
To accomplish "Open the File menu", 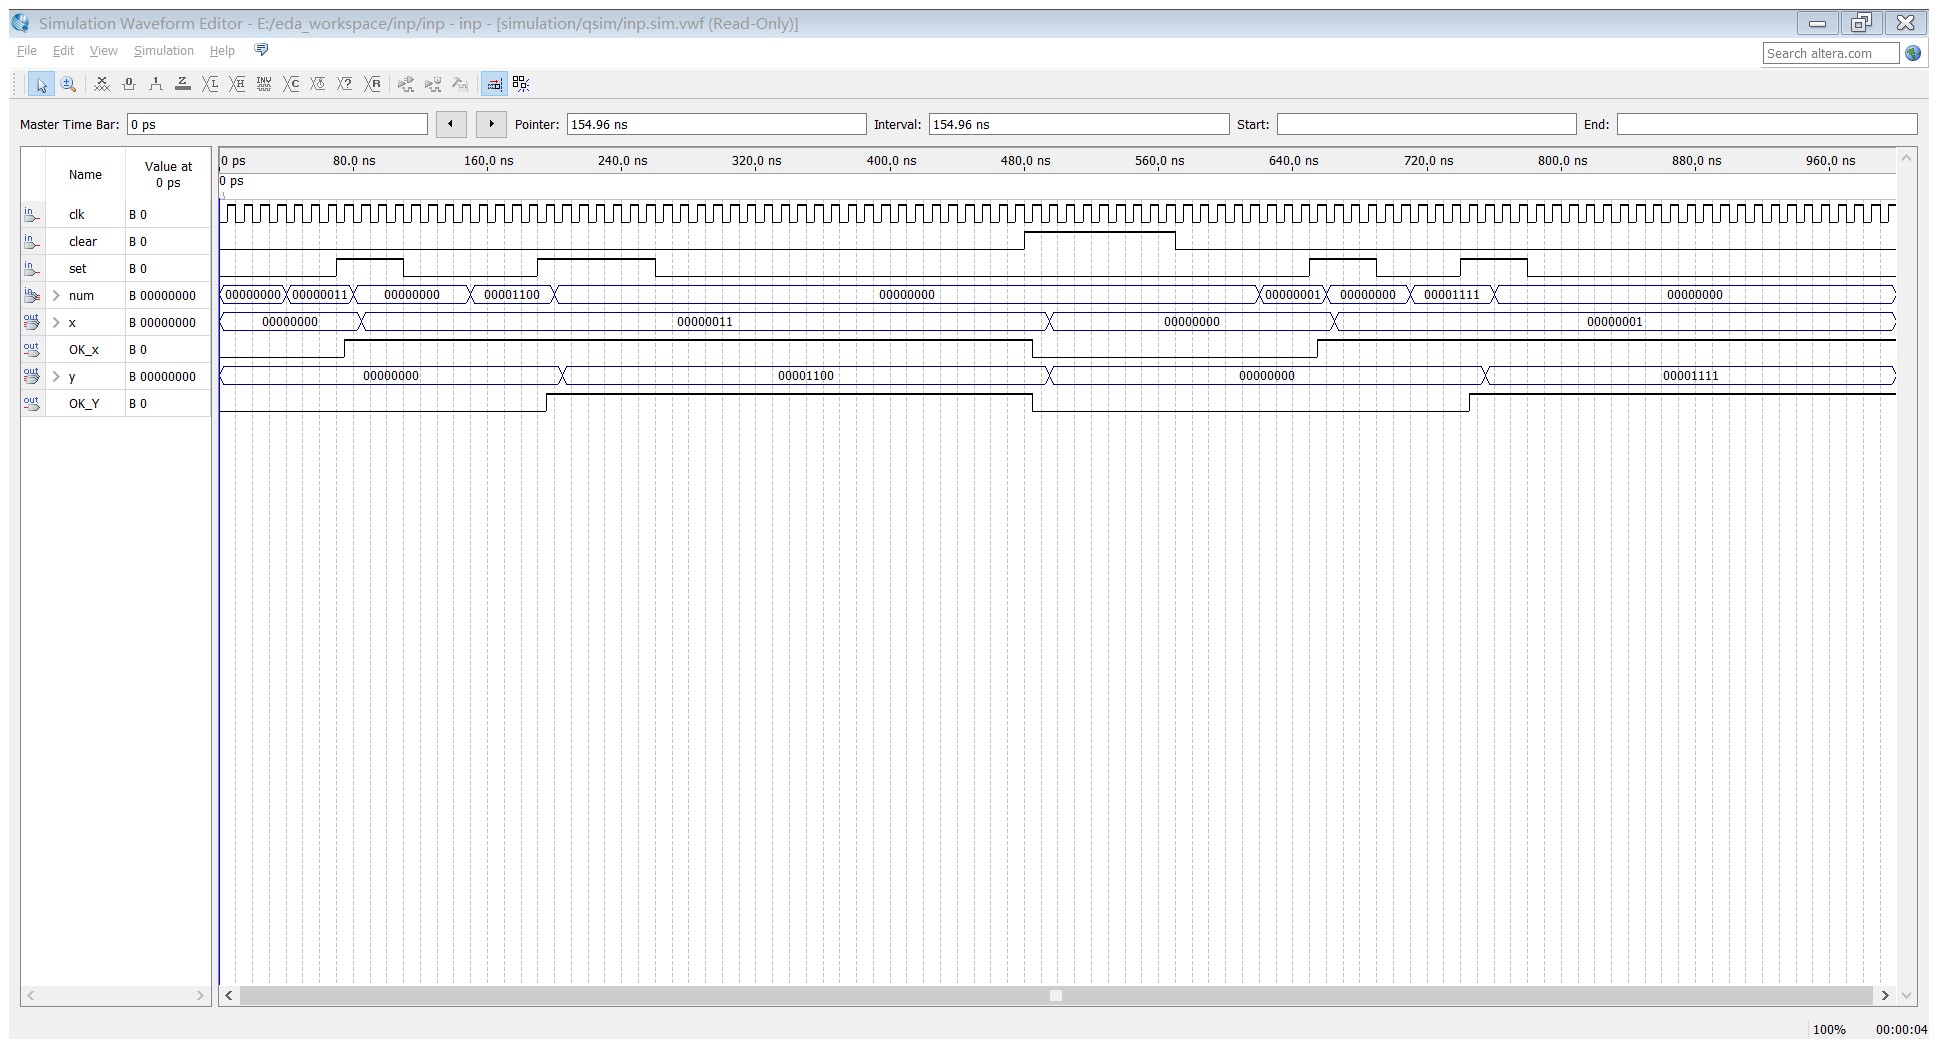I will tap(27, 51).
